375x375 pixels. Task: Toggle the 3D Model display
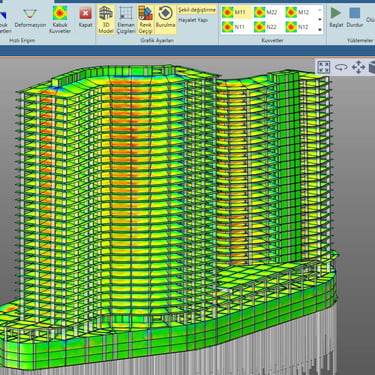(x=106, y=20)
